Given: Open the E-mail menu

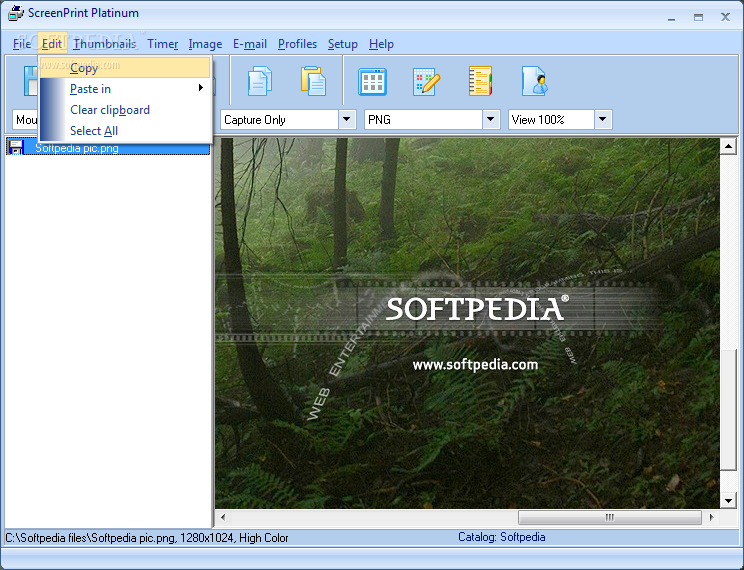Looking at the screenshot, I should pos(250,44).
